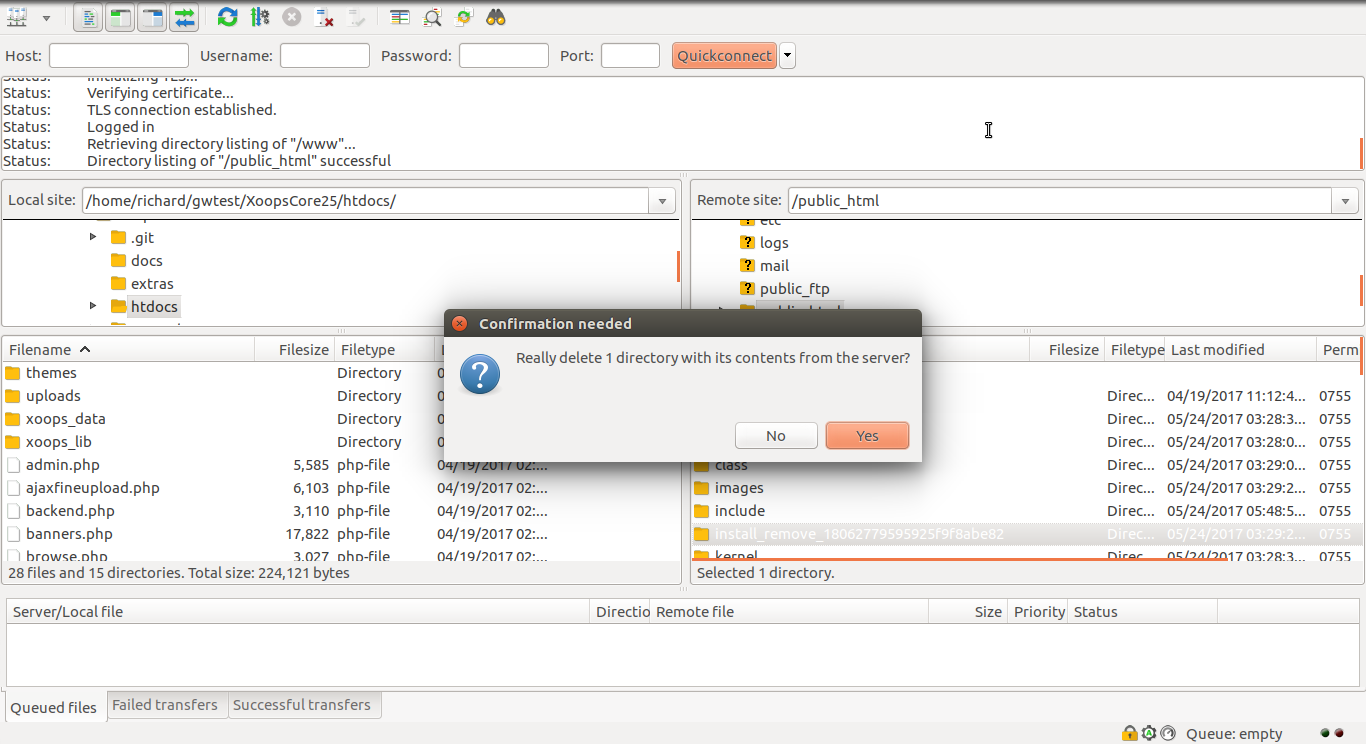The height and width of the screenshot is (744, 1366).
Task: Click the Host input field
Action: click(119, 56)
